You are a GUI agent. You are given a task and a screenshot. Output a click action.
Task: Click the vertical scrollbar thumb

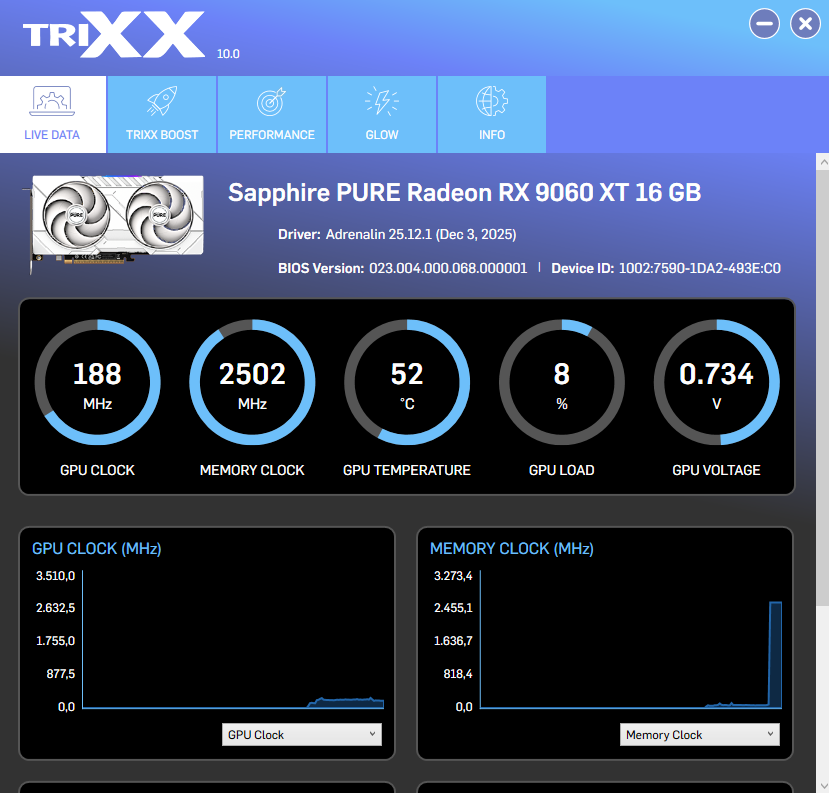823,388
